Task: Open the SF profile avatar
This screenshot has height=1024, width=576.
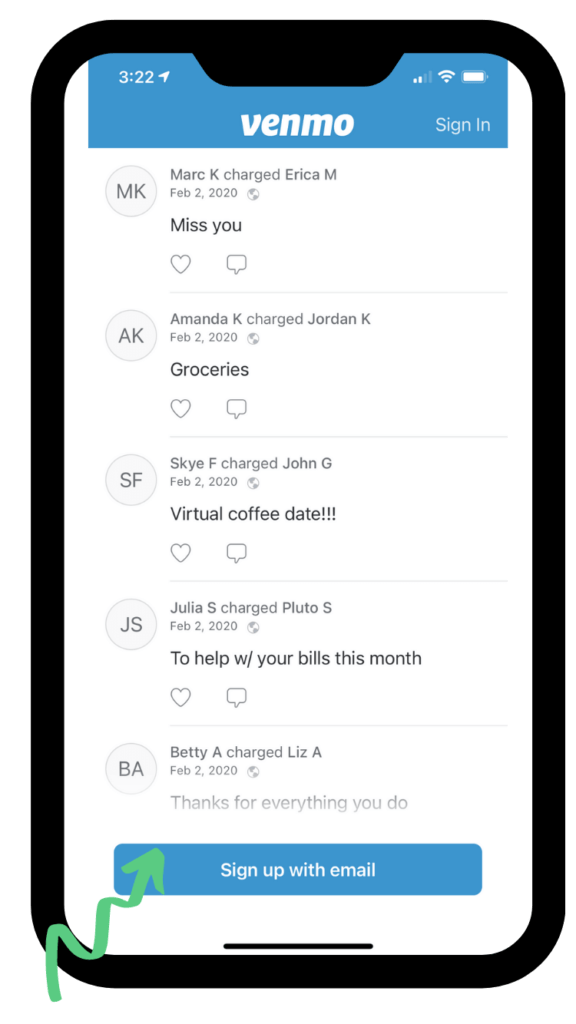Action: pyautogui.click(x=131, y=480)
